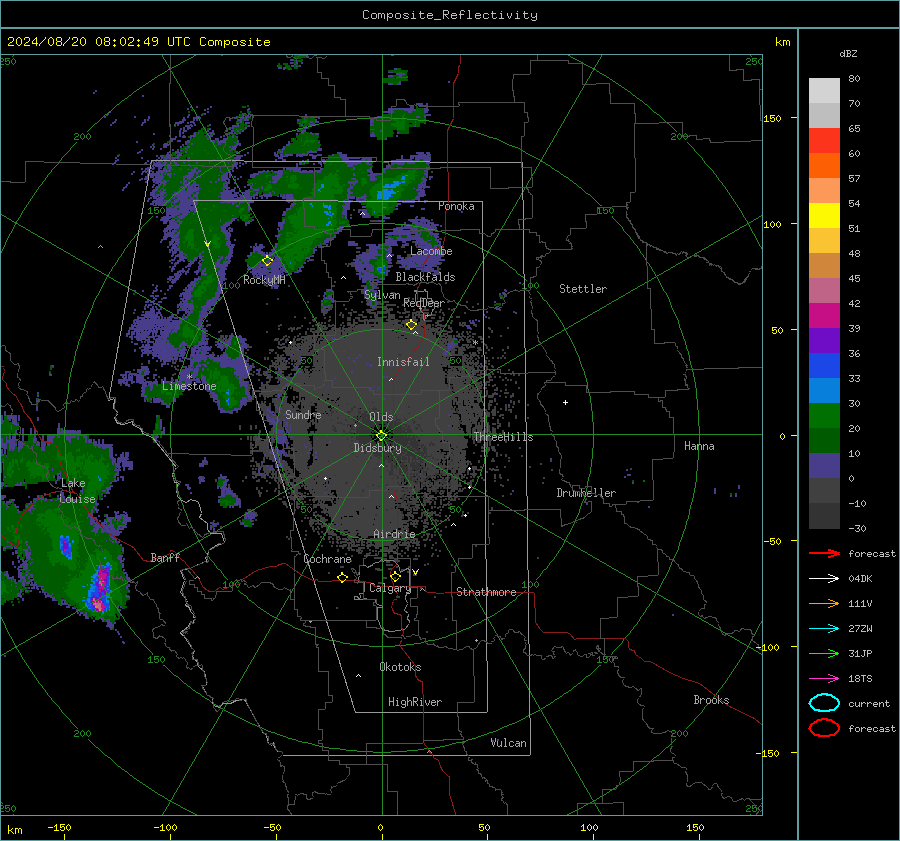Click the asterisk marker above Limestone
This screenshot has height=841, width=900.
click(x=189, y=377)
